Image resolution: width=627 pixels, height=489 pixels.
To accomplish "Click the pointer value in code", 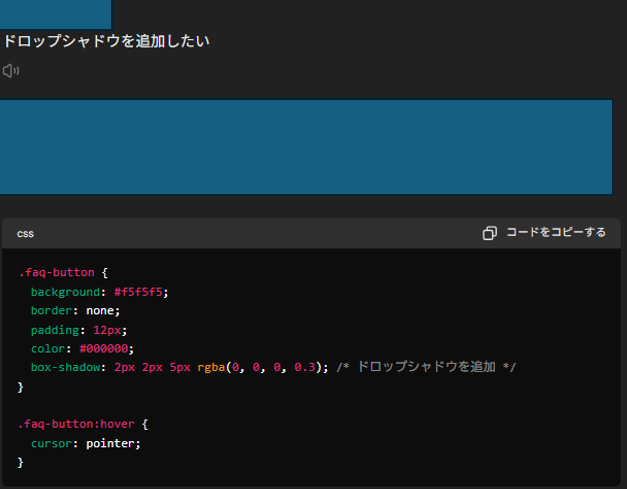I will click(x=110, y=443).
